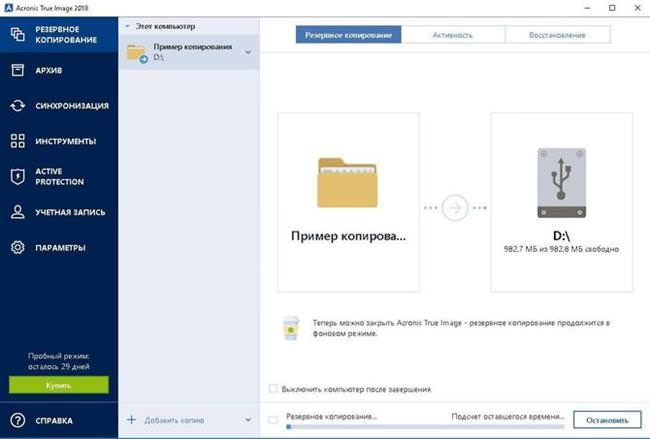This screenshot has height=439, width=650.
Task: Click the circular arrow between source and destination
Action: click(x=455, y=208)
